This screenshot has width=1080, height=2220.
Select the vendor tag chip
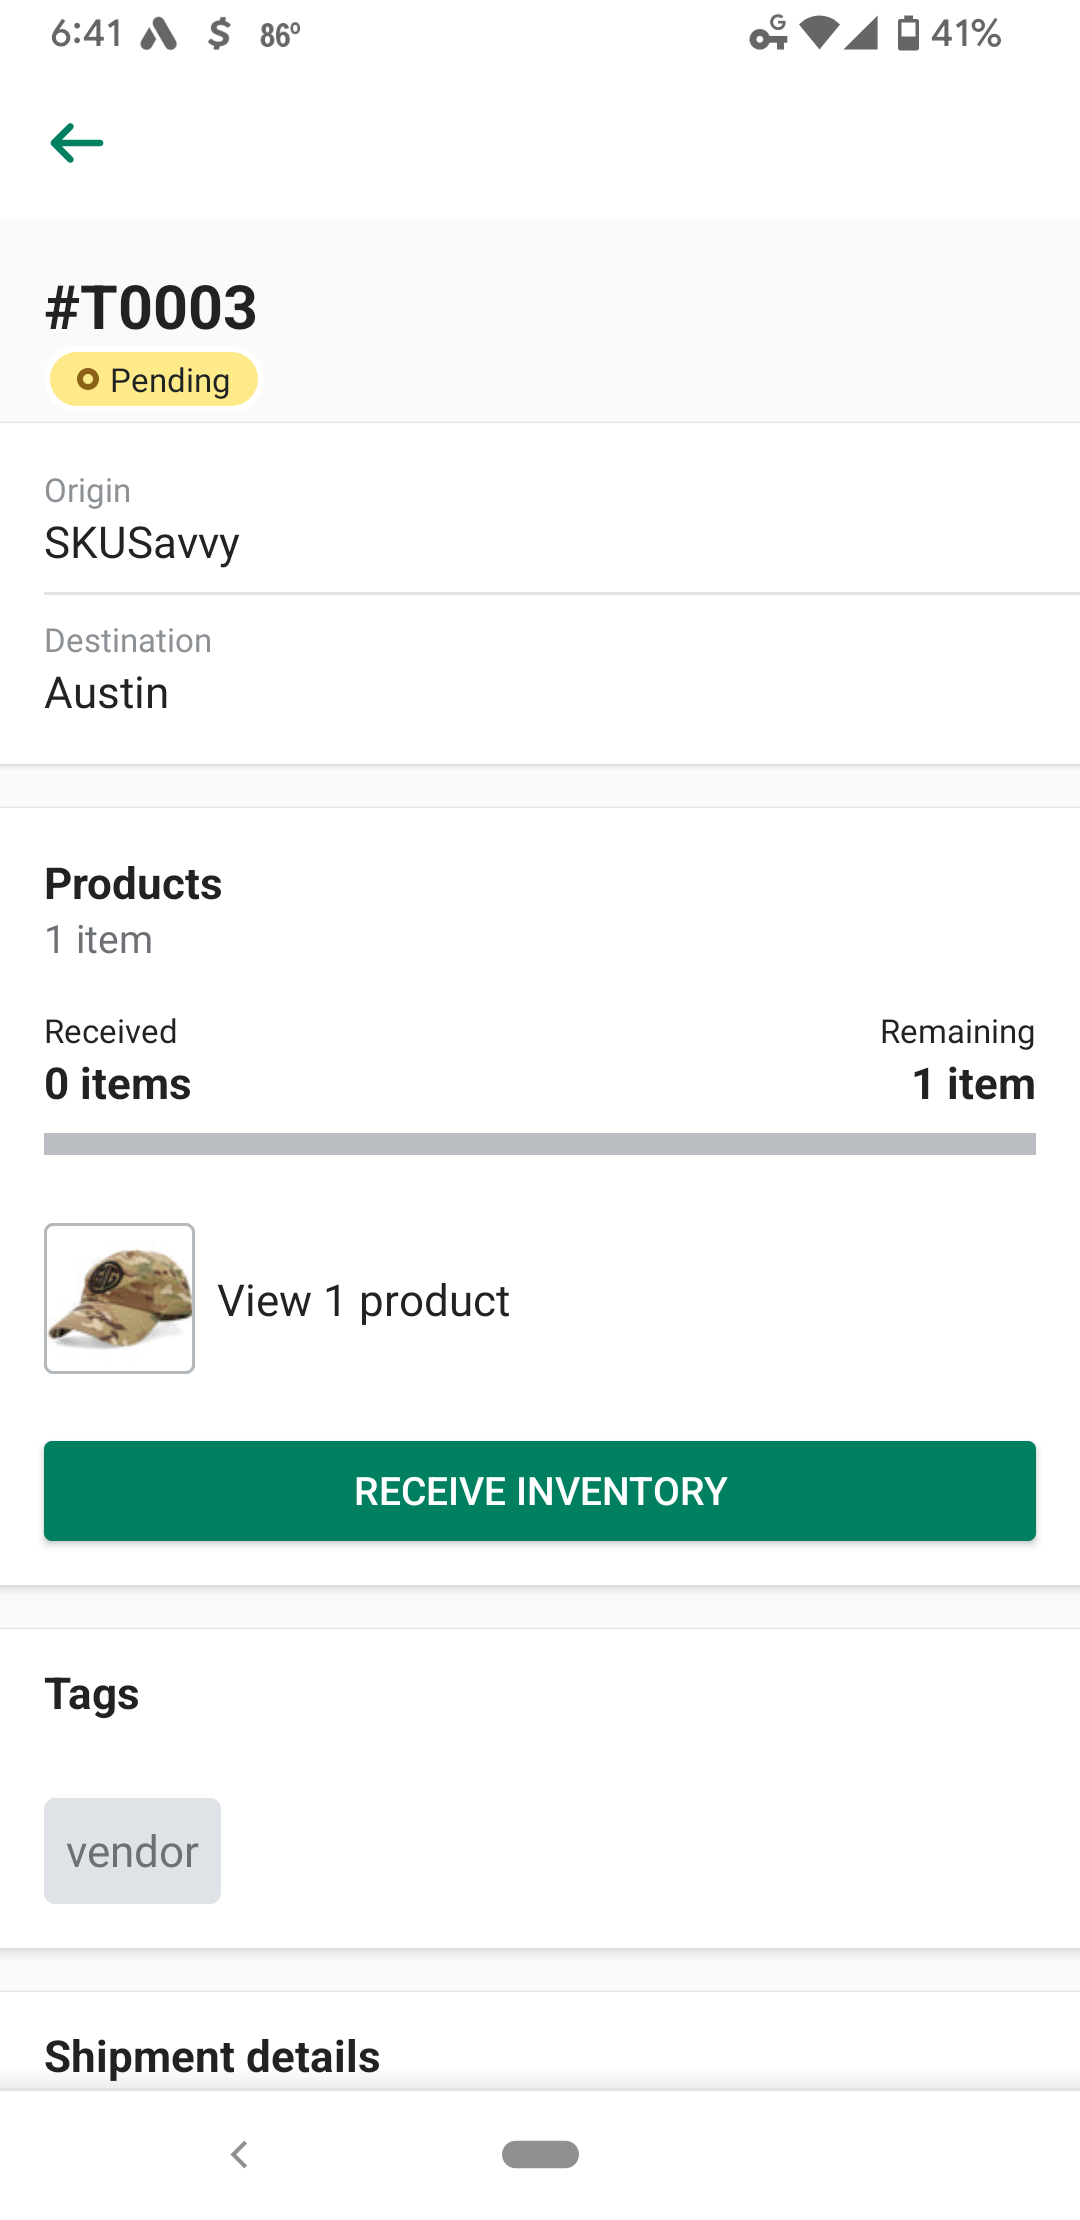point(132,1851)
